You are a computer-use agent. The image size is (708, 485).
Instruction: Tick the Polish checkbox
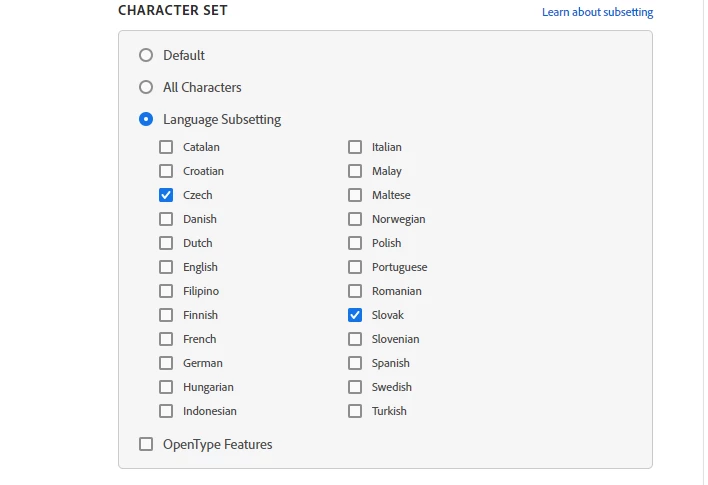pos(355,243)
